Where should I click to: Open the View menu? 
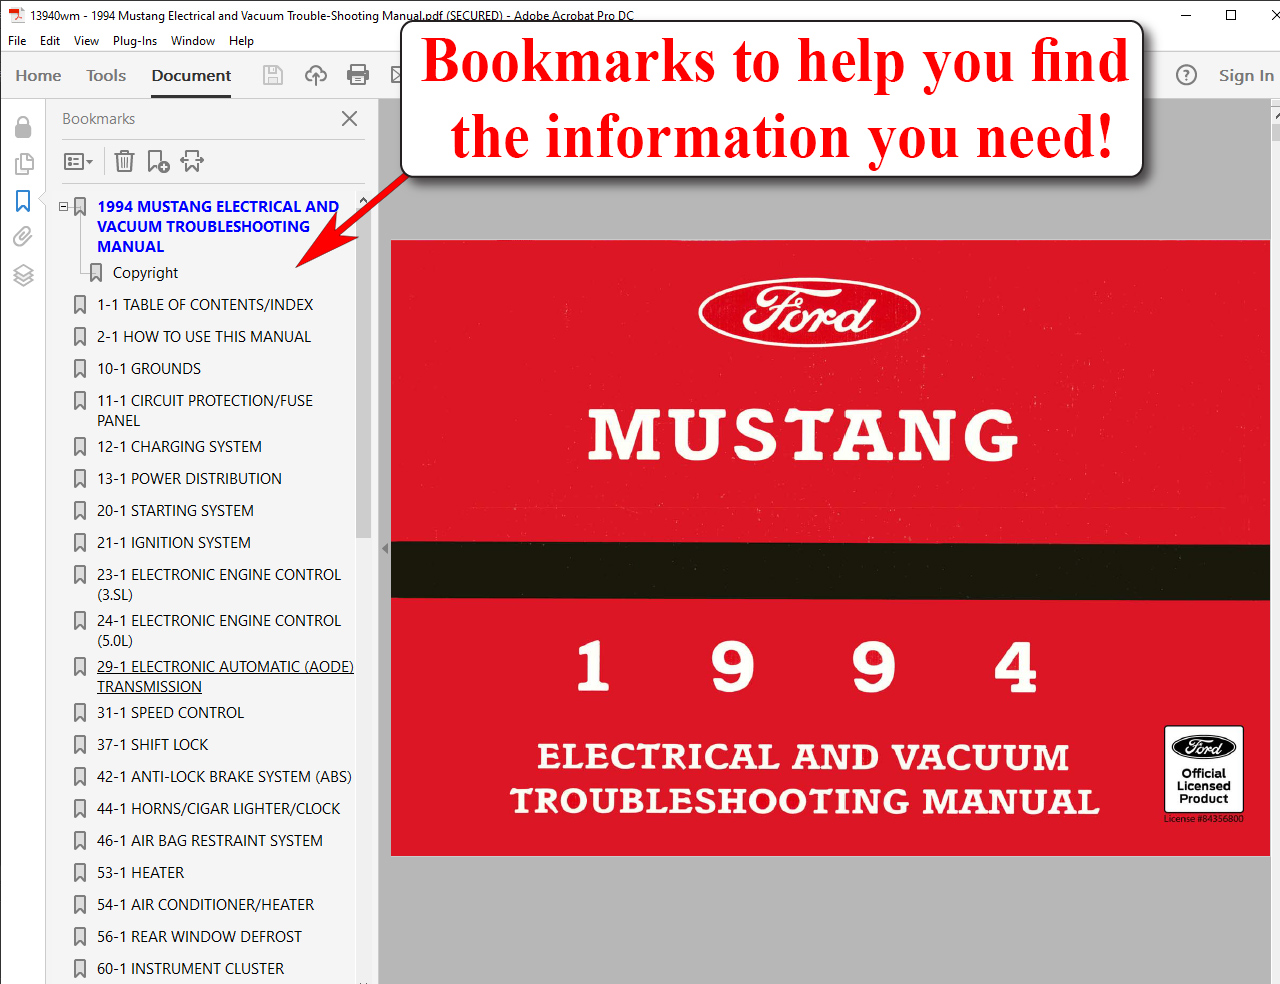[x=86, y=41]
